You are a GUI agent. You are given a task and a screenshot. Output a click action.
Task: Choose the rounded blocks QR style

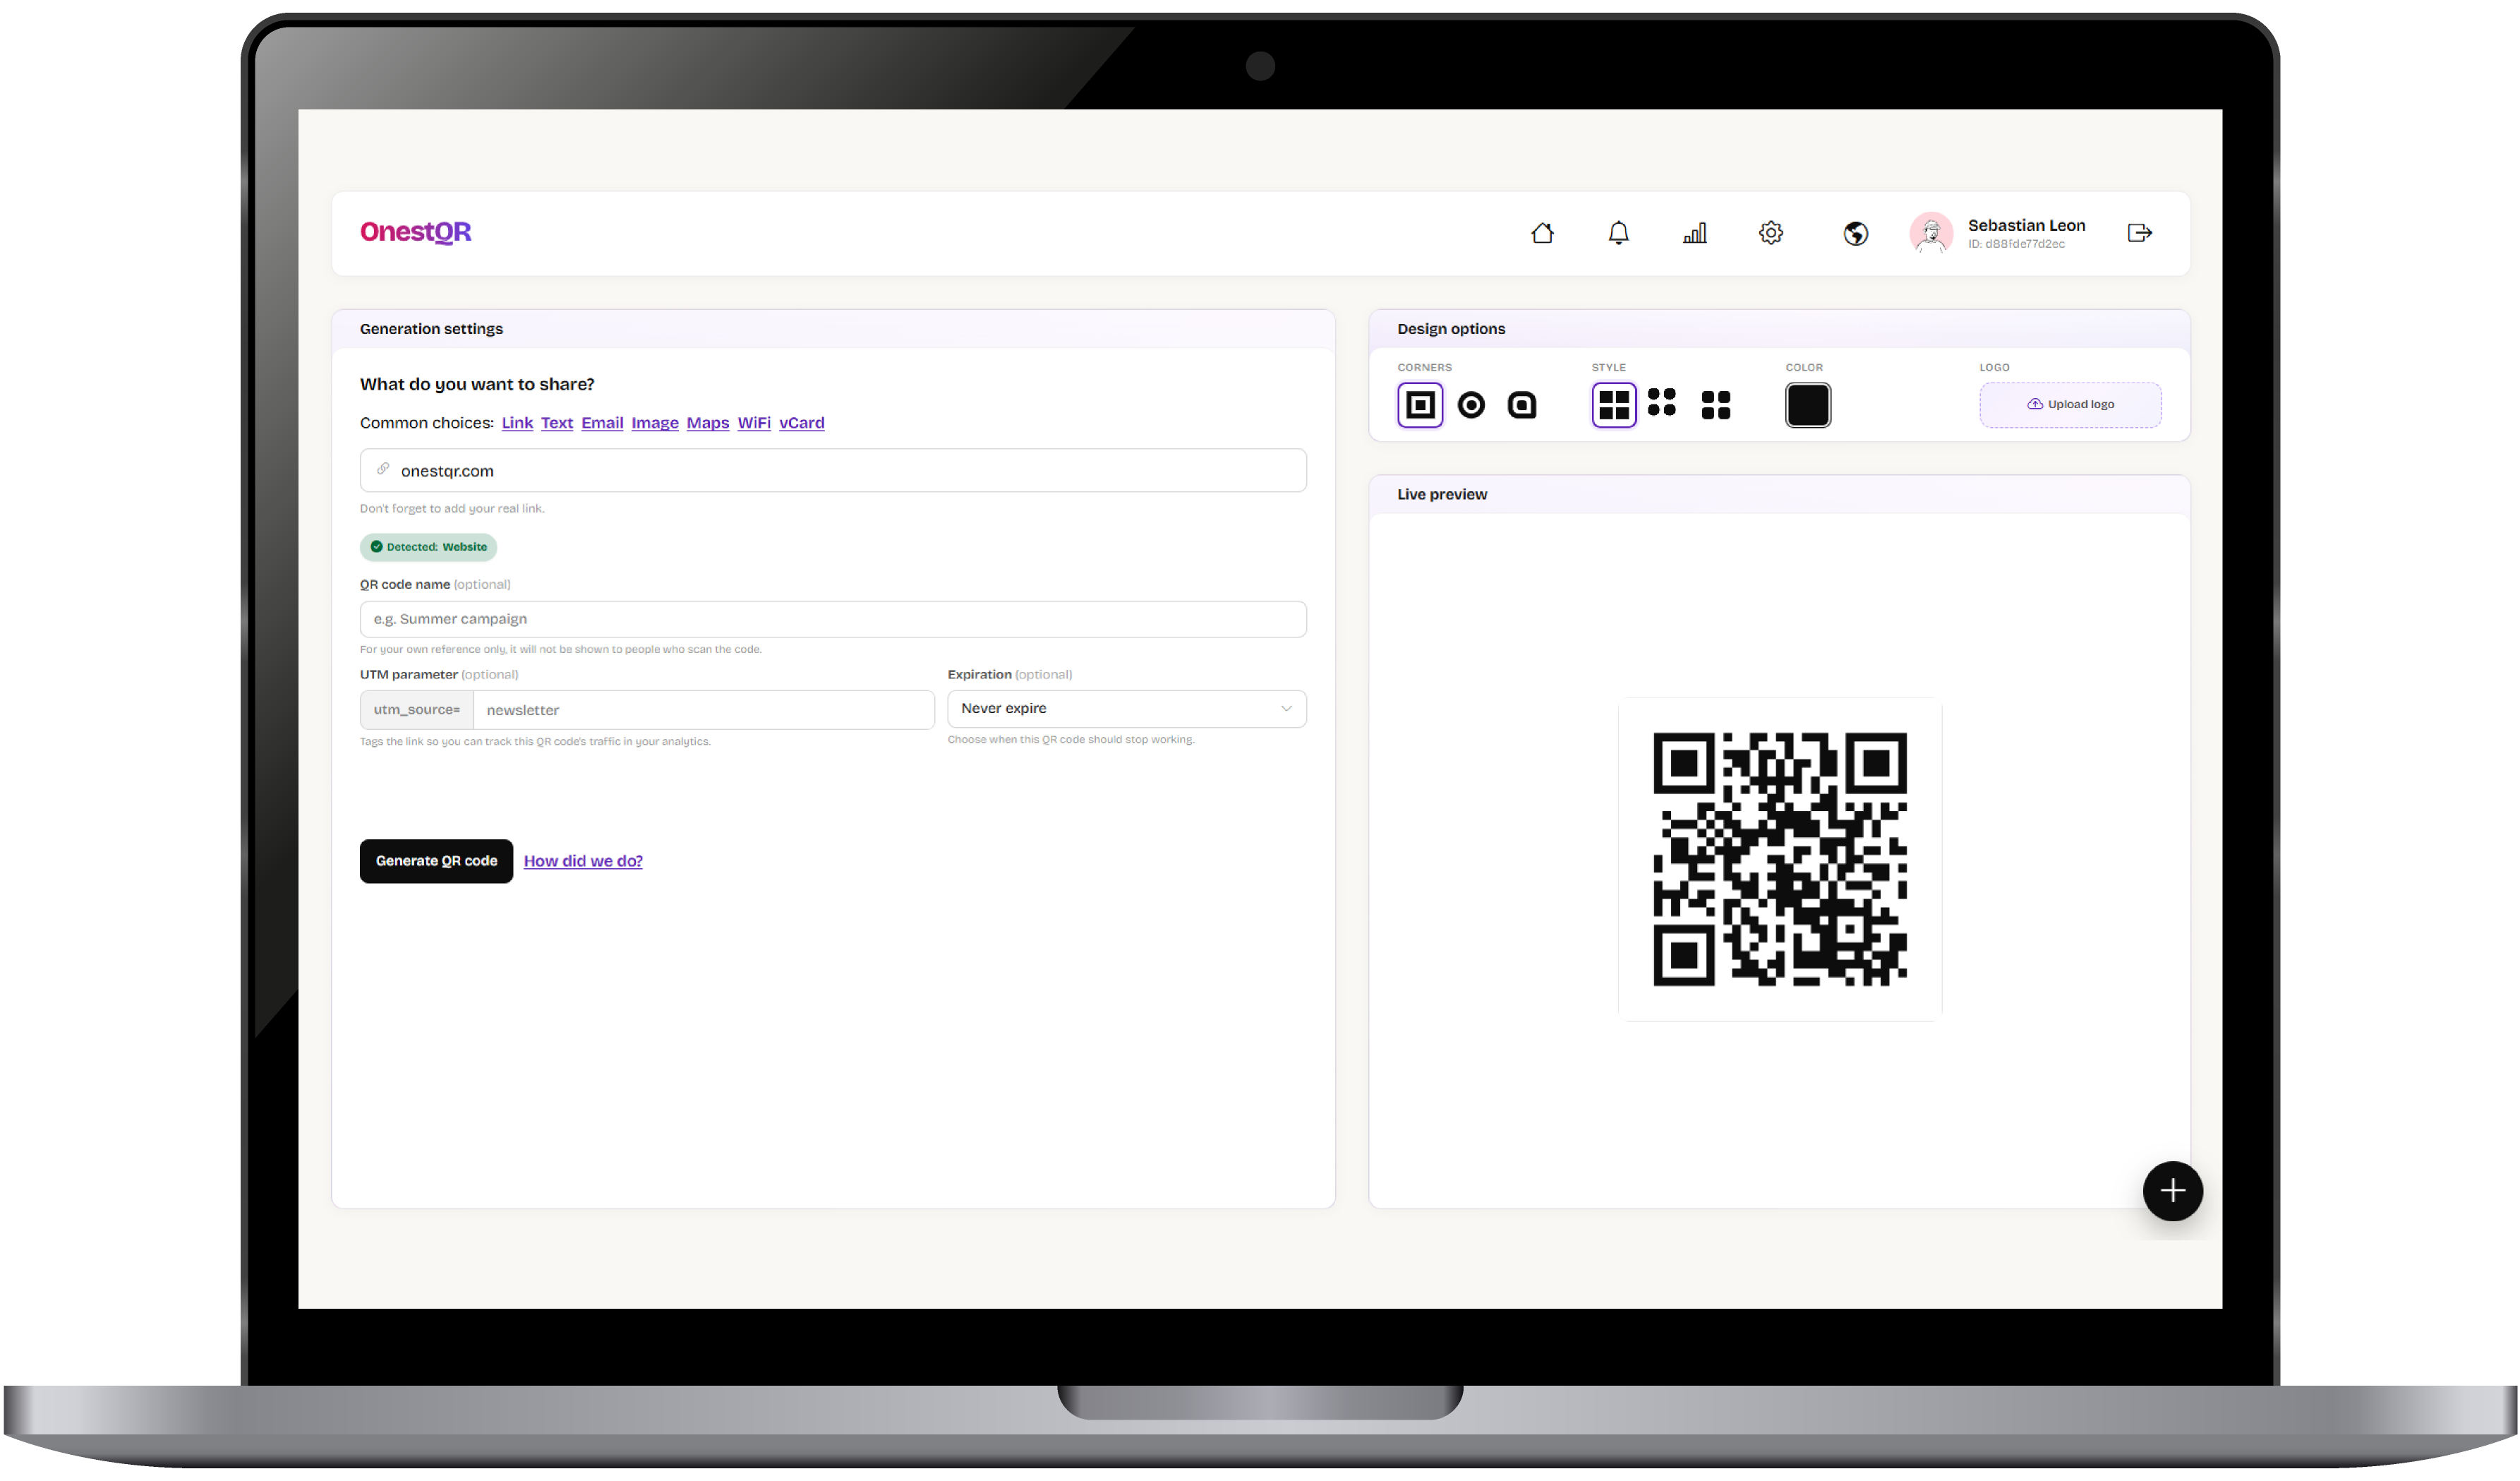point(1716,405)
